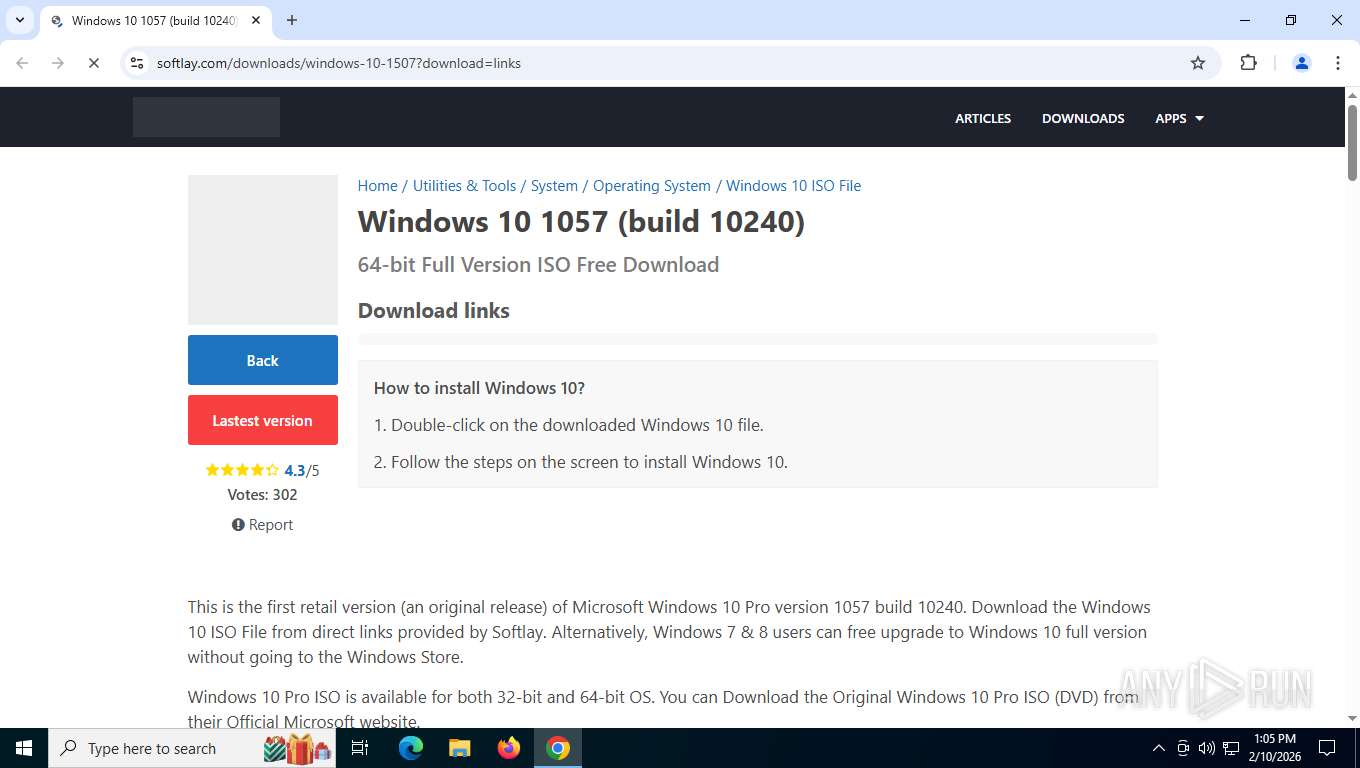Bookmark this page with the star icon
The width and height of the screenshot is (1360, 768).
click(1198, 63)
